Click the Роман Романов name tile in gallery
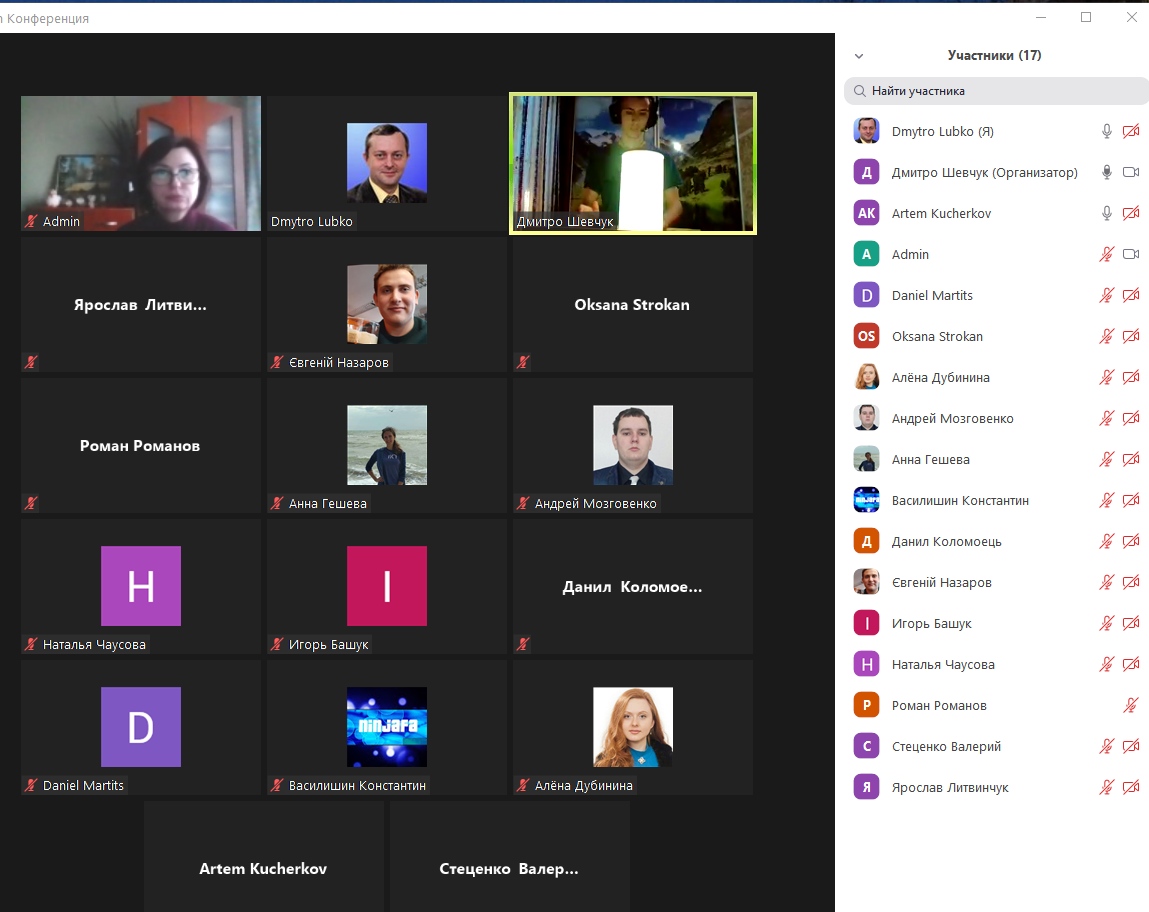The width and height of the screenshot is (1149, 912). click(140, 446)
